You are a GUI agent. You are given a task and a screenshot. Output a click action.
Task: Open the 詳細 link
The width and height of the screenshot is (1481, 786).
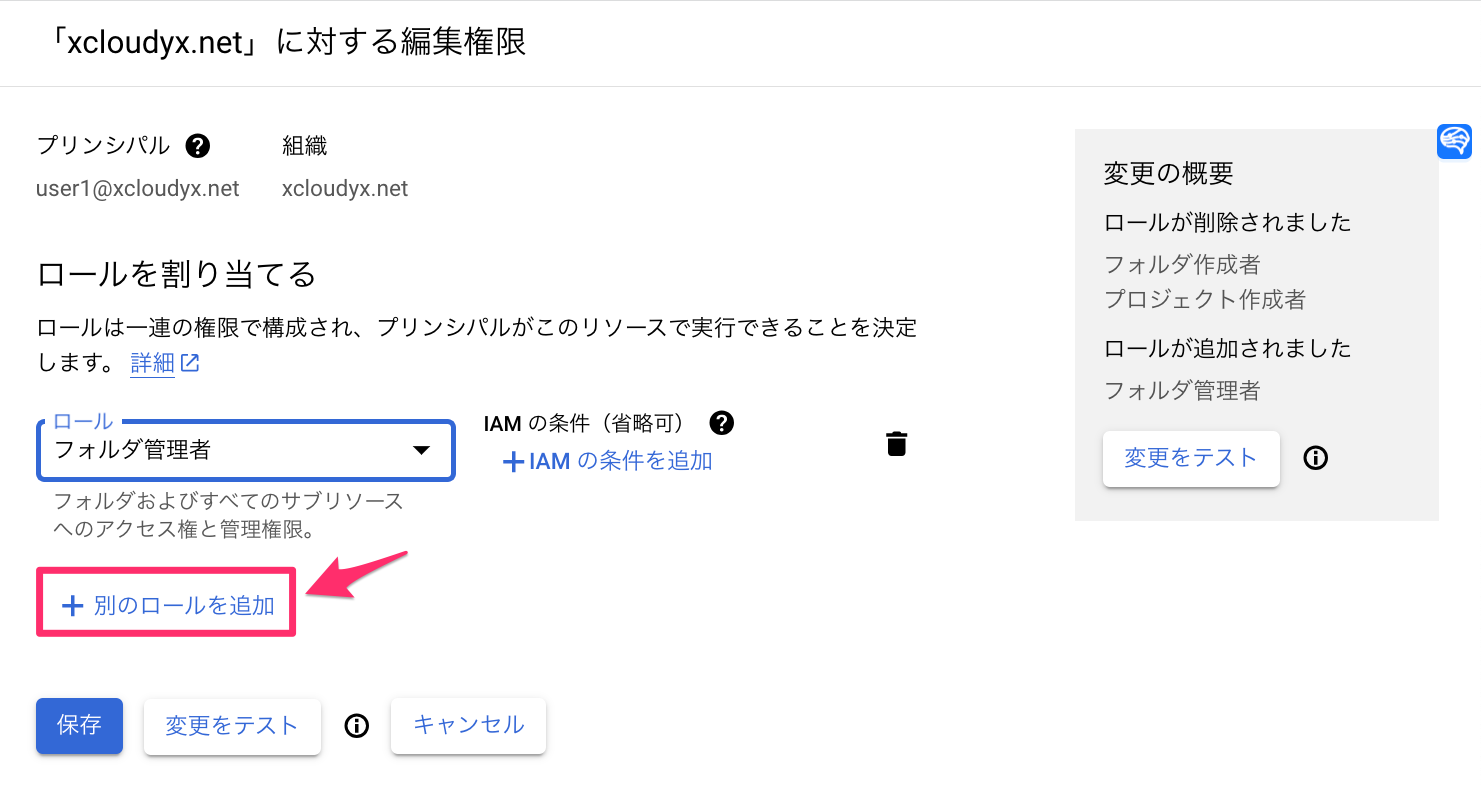point(152,363)
